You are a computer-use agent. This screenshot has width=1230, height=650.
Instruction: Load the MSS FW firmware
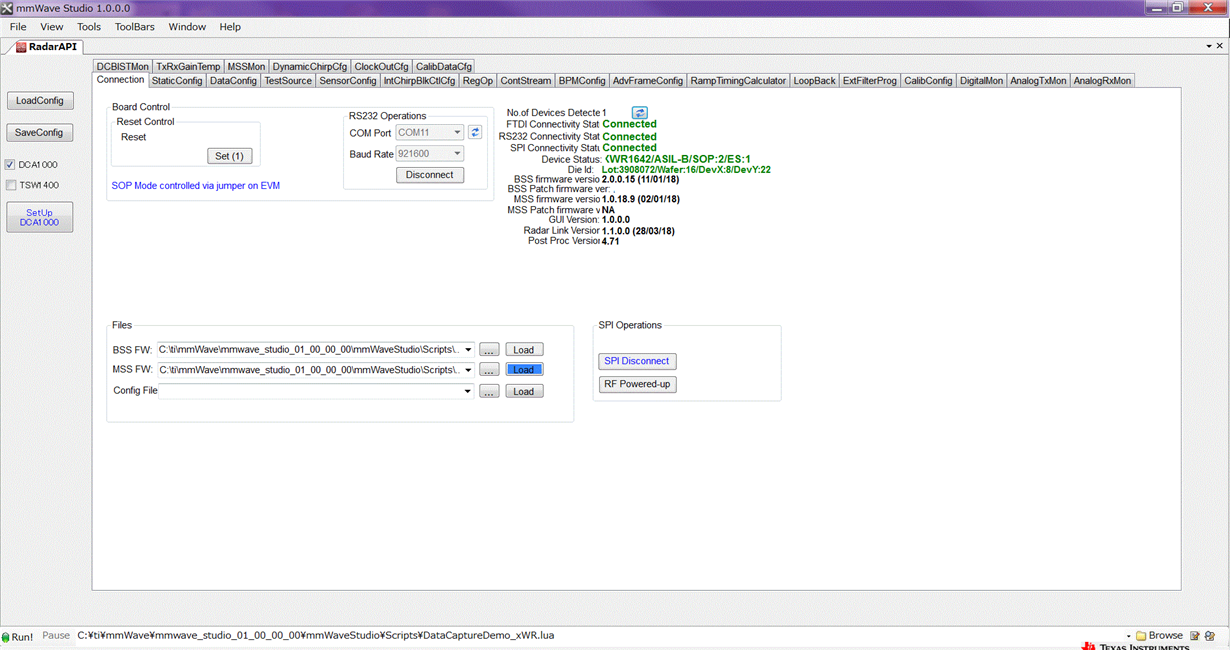[524, 370]
